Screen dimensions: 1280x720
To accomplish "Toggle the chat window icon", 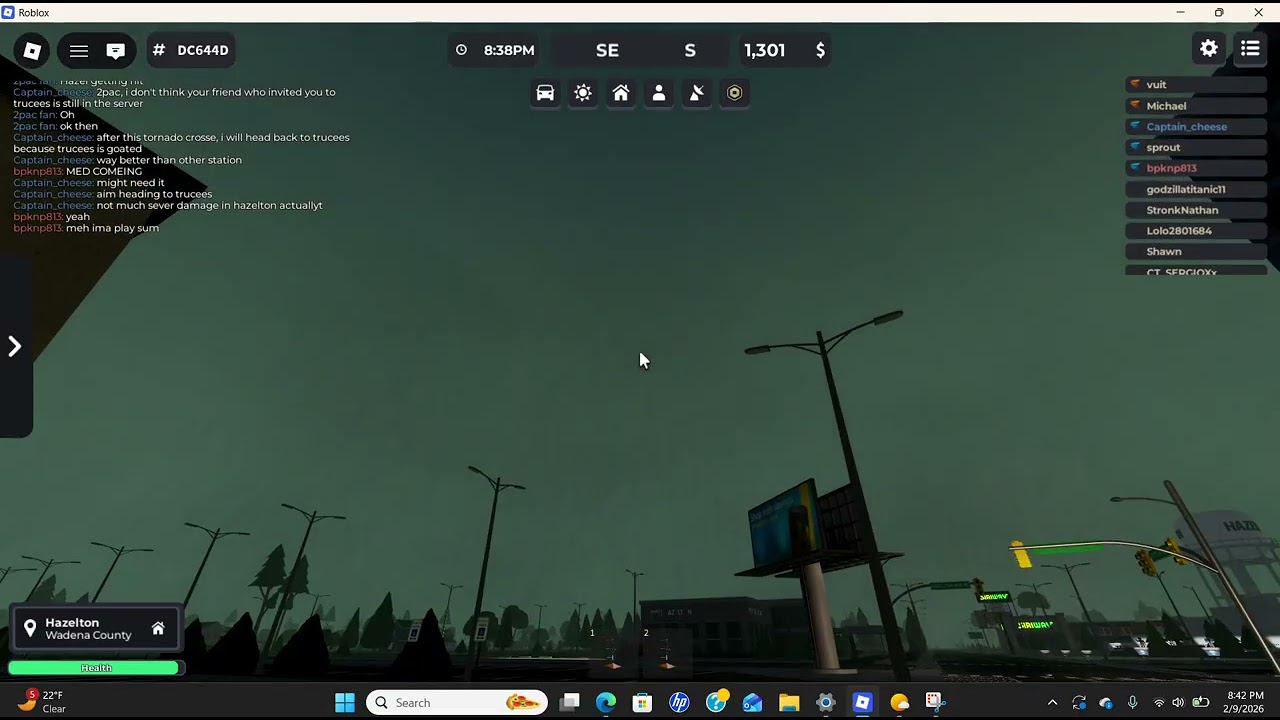I will click(x=116, y=51).
